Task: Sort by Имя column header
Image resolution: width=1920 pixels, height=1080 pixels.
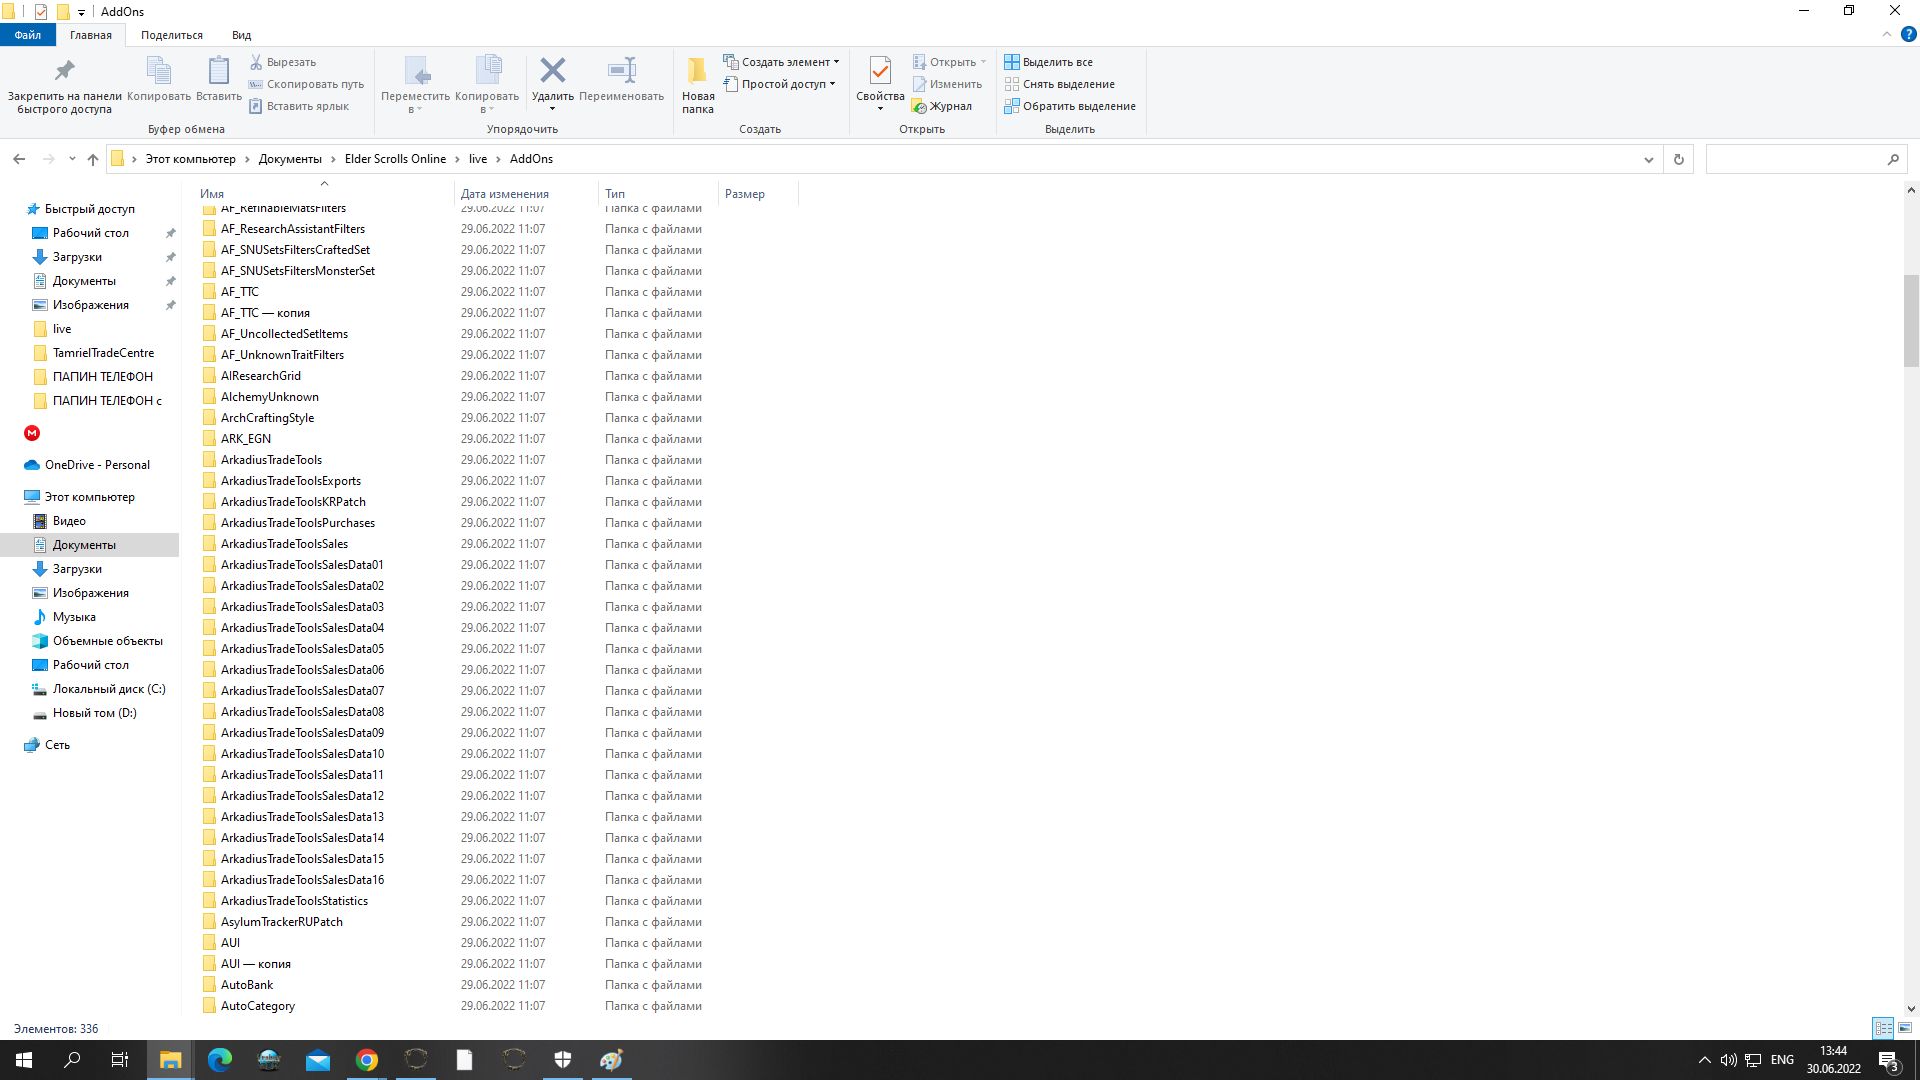Action: (x=324, y=194)
